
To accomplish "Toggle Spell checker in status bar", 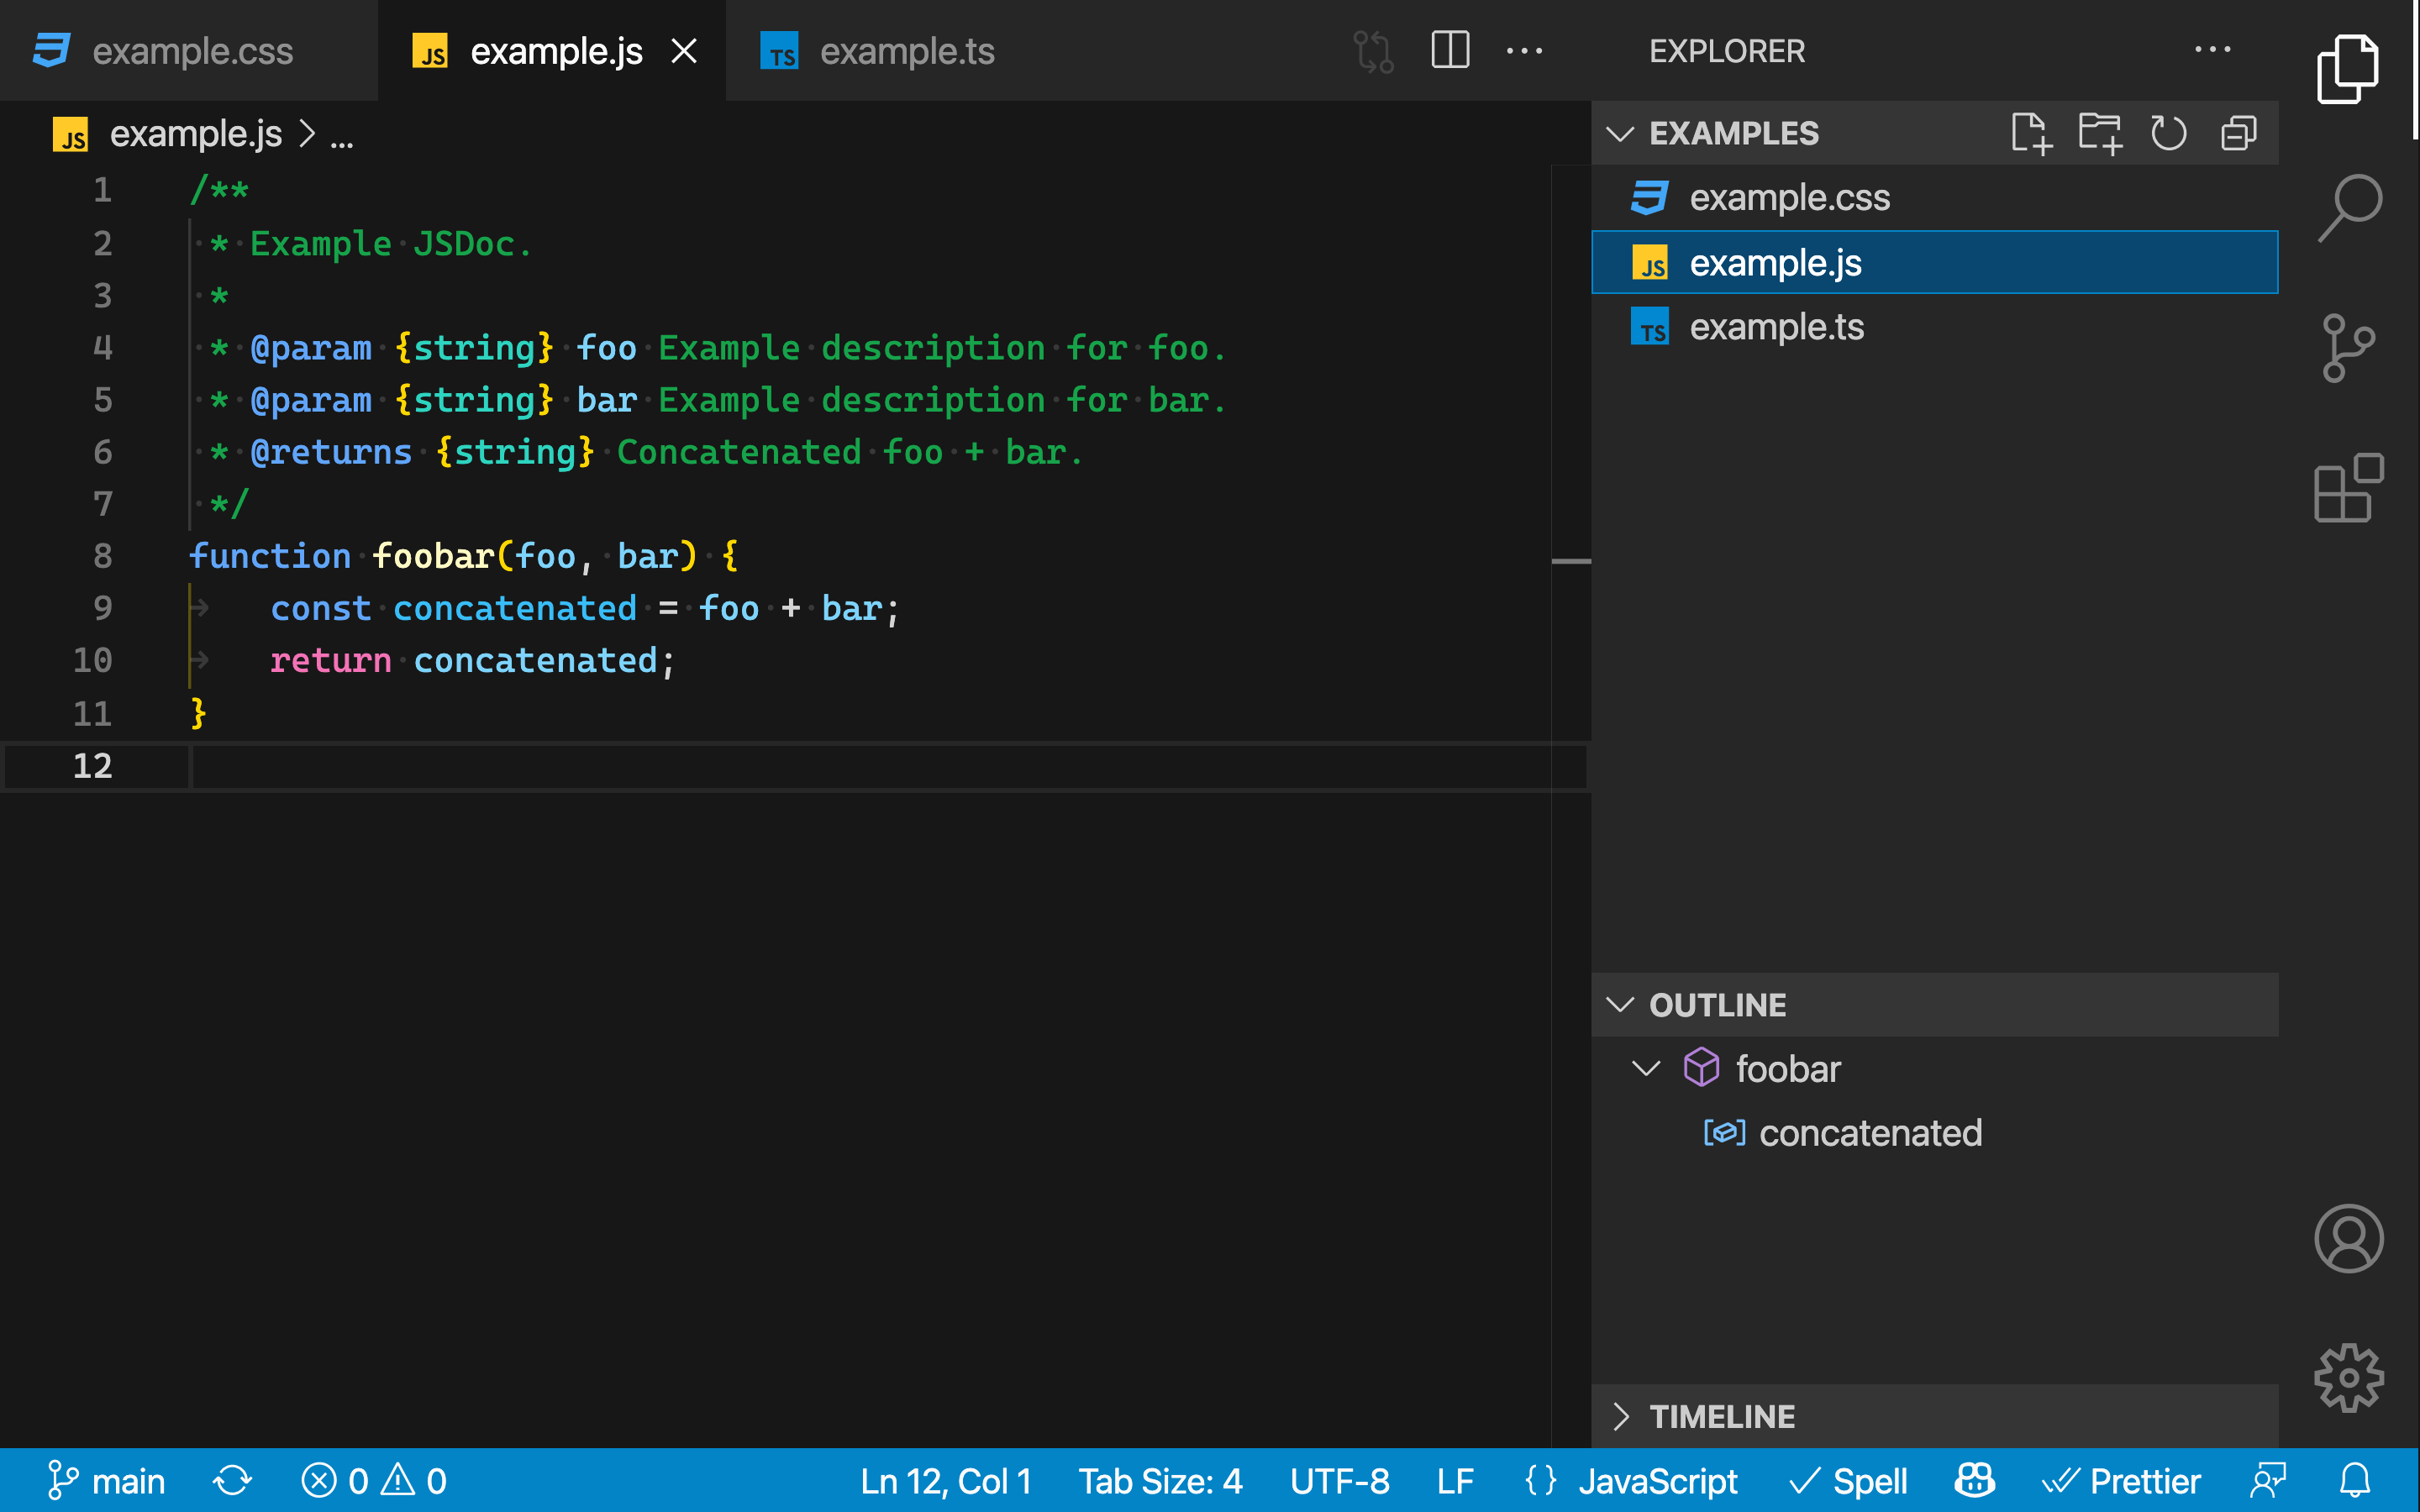I will tap(1848, 1481).
